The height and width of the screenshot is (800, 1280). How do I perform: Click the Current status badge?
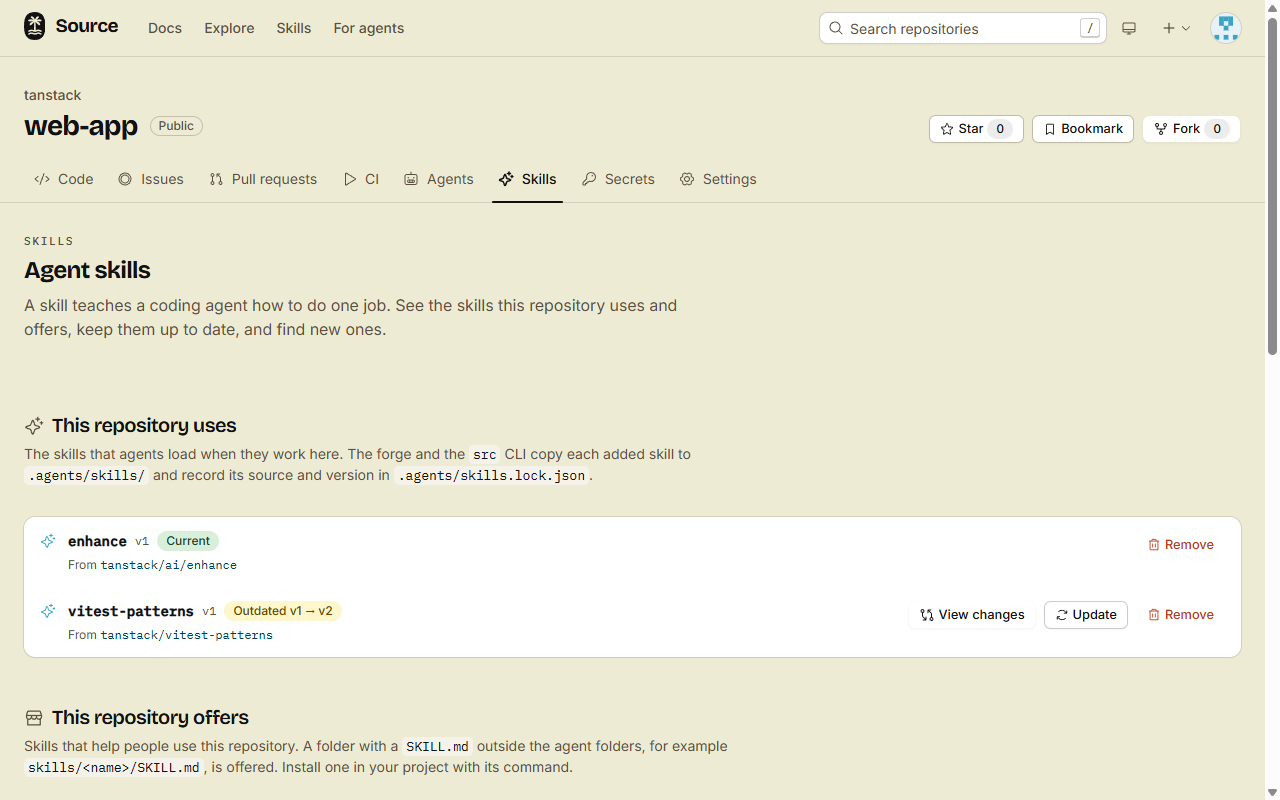(x=188, y=541)
